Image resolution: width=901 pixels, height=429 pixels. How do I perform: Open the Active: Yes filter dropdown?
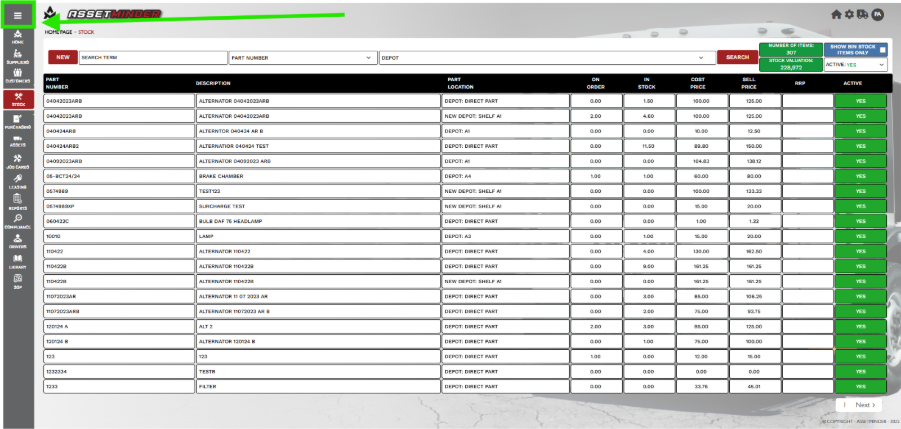[x=855, y=65]
